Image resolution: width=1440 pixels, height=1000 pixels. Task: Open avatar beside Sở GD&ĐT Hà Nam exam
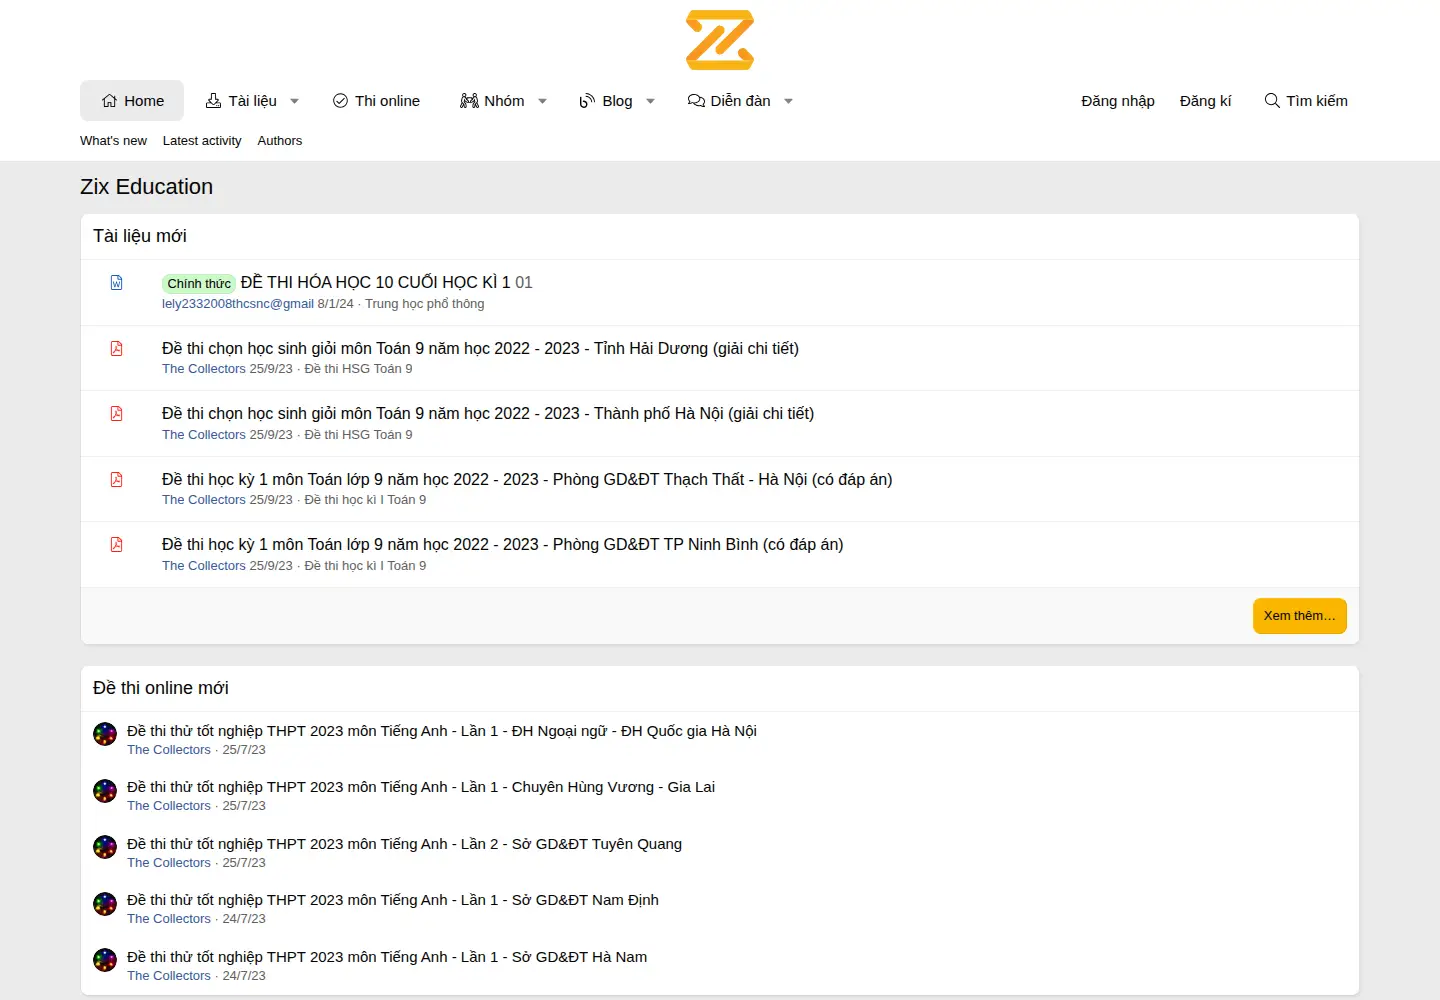coord(105,960)
